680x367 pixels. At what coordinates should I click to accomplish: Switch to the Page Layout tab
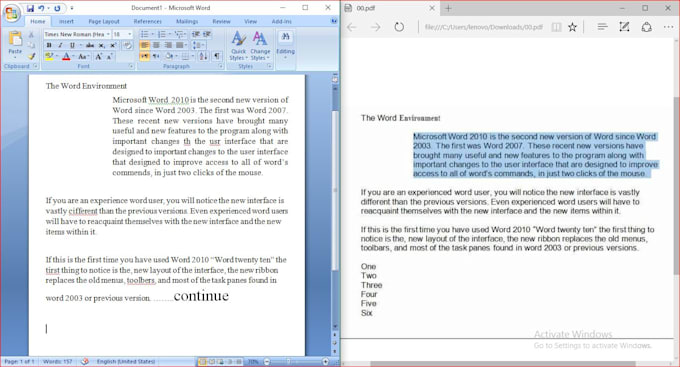104,21
